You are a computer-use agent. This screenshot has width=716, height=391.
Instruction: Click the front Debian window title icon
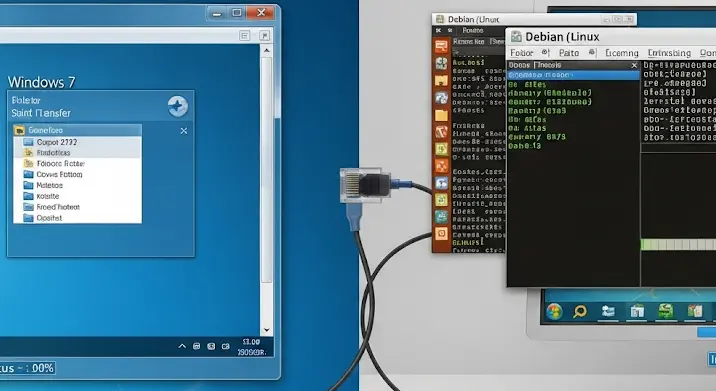click(x=516, y=37)
